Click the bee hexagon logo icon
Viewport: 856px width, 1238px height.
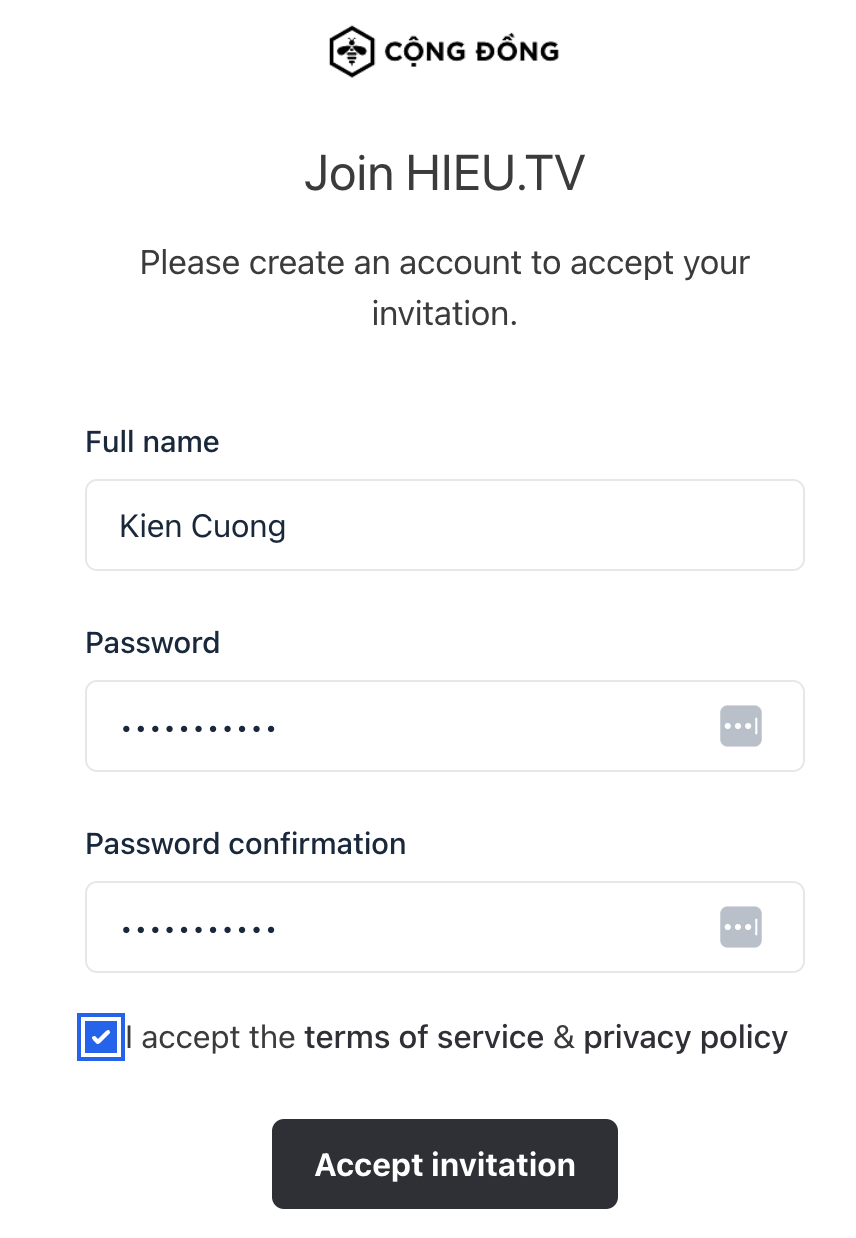coord(350,51)
